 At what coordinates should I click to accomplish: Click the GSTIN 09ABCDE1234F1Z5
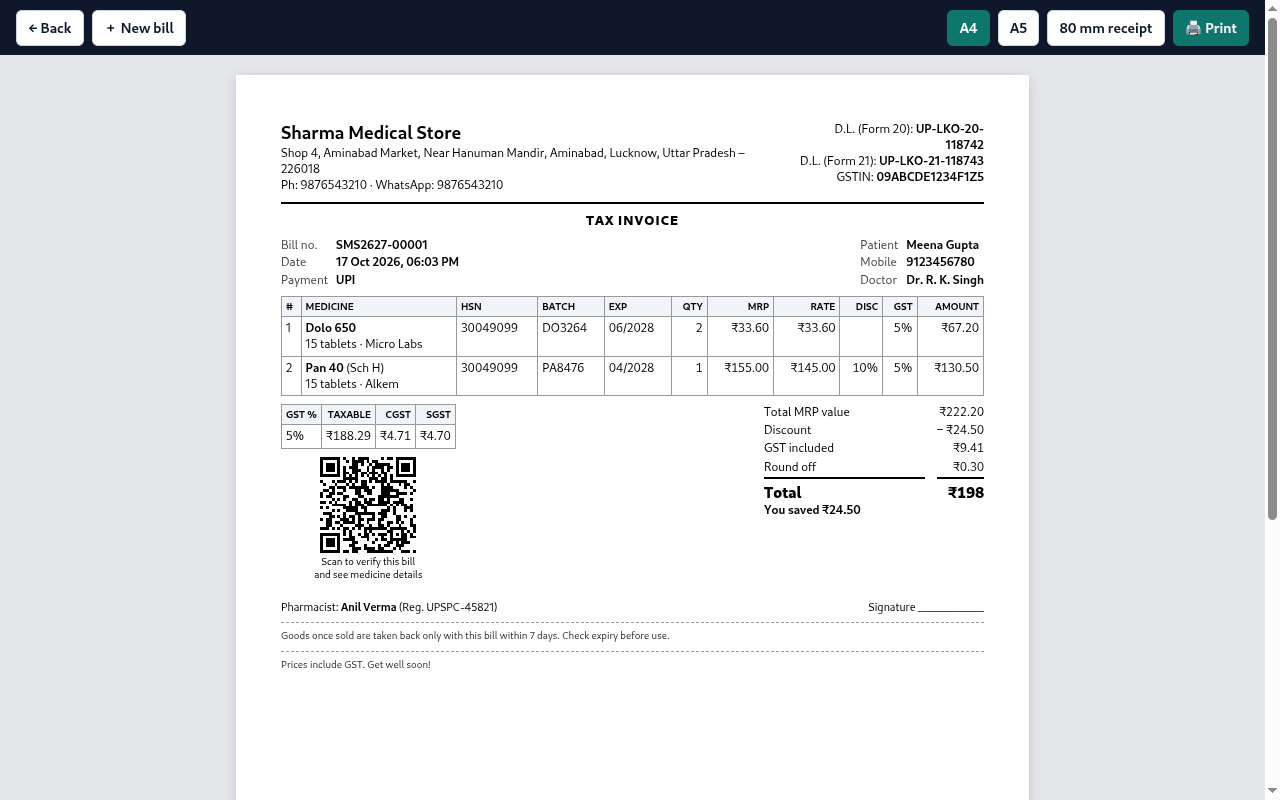coord(930,177)
